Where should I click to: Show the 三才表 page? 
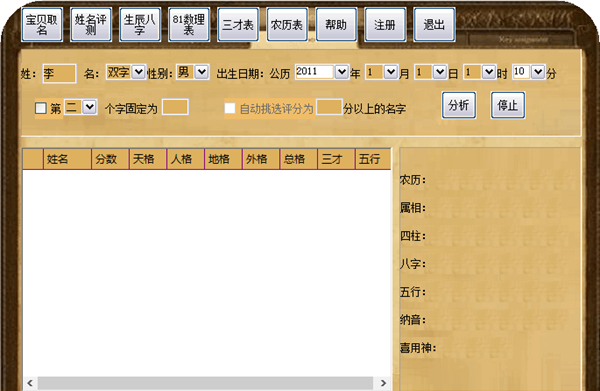tap(238, 24)
